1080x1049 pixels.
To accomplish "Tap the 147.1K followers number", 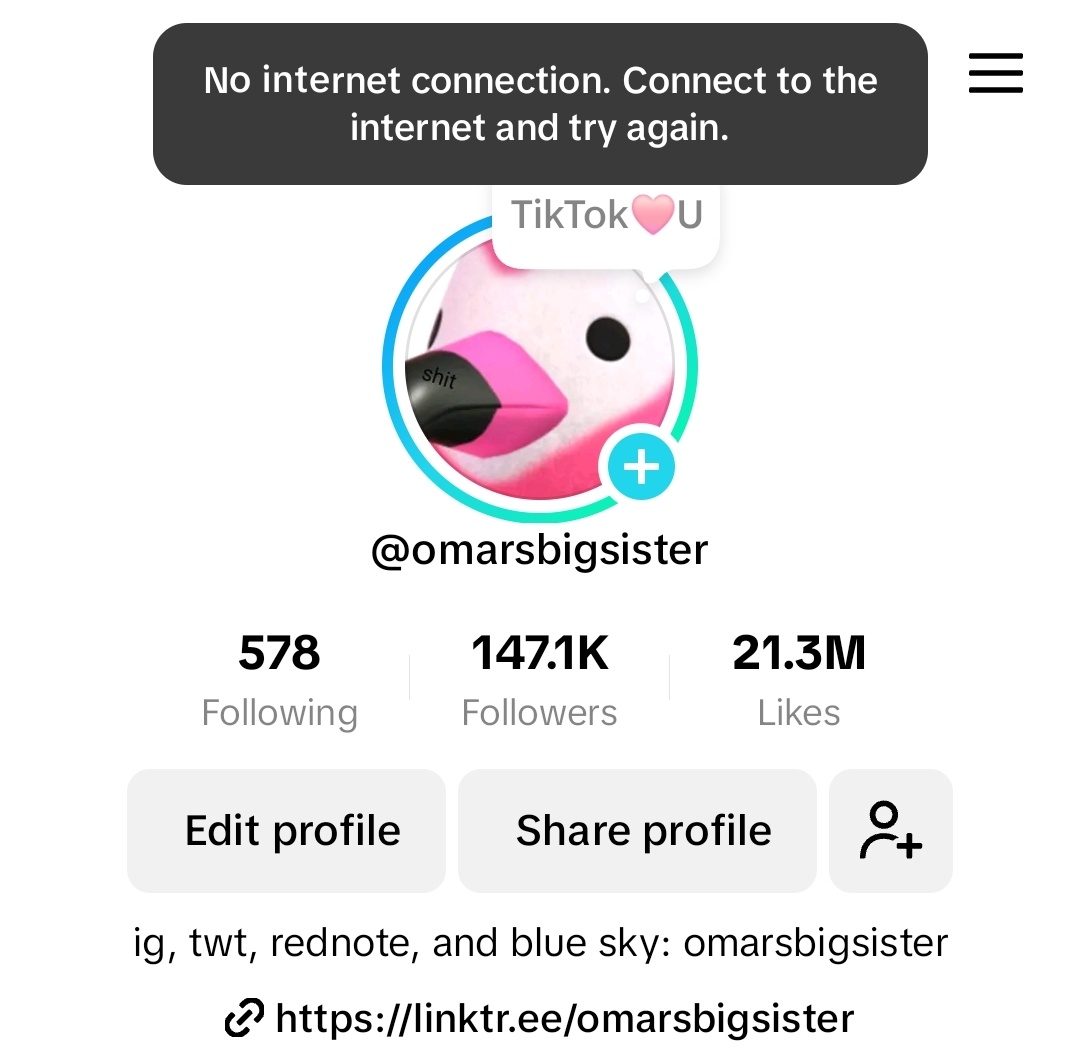I will [540, 653].
